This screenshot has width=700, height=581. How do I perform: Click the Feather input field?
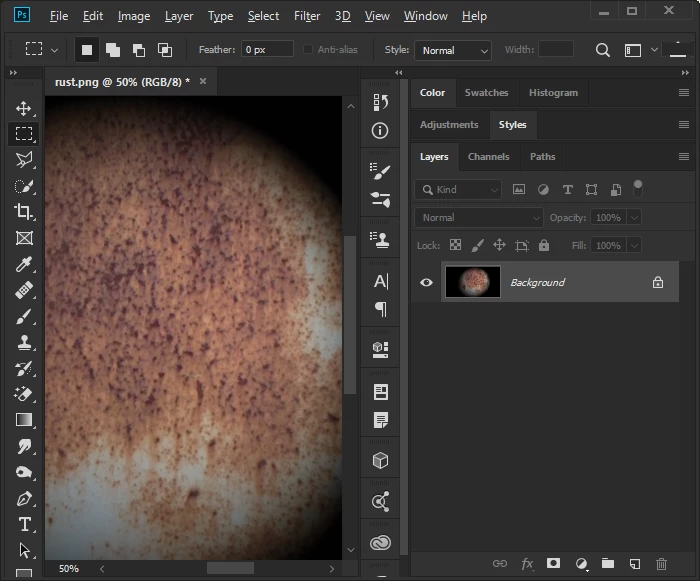(267, 49)
